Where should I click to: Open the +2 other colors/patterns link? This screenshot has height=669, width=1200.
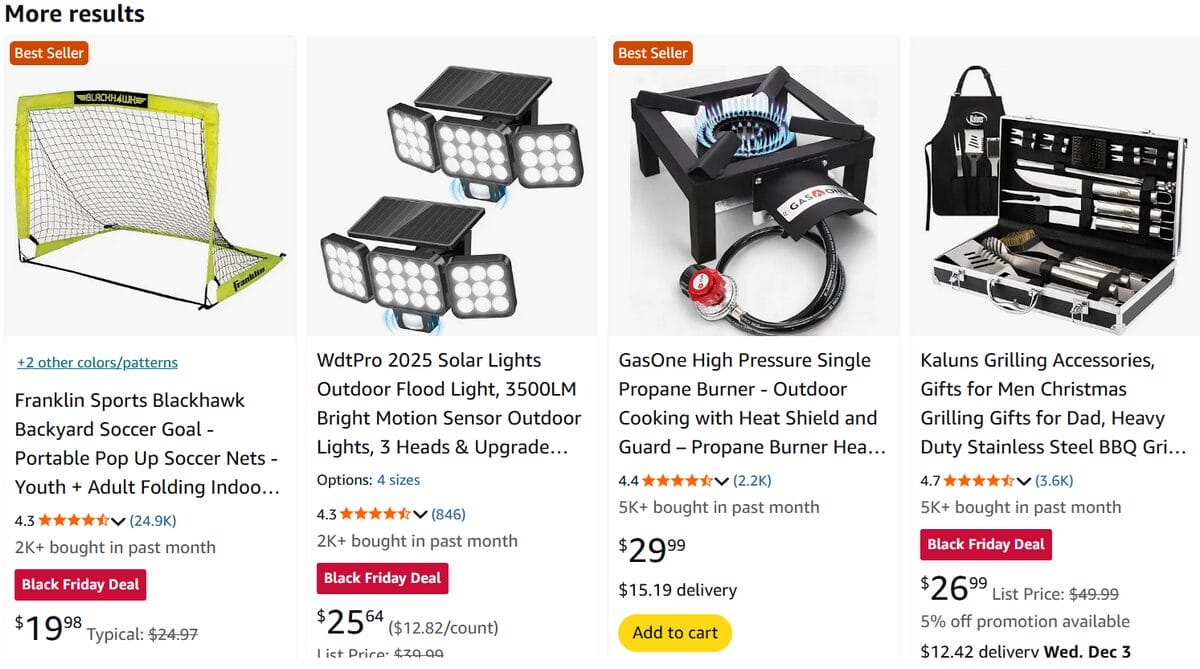point(95,362)
